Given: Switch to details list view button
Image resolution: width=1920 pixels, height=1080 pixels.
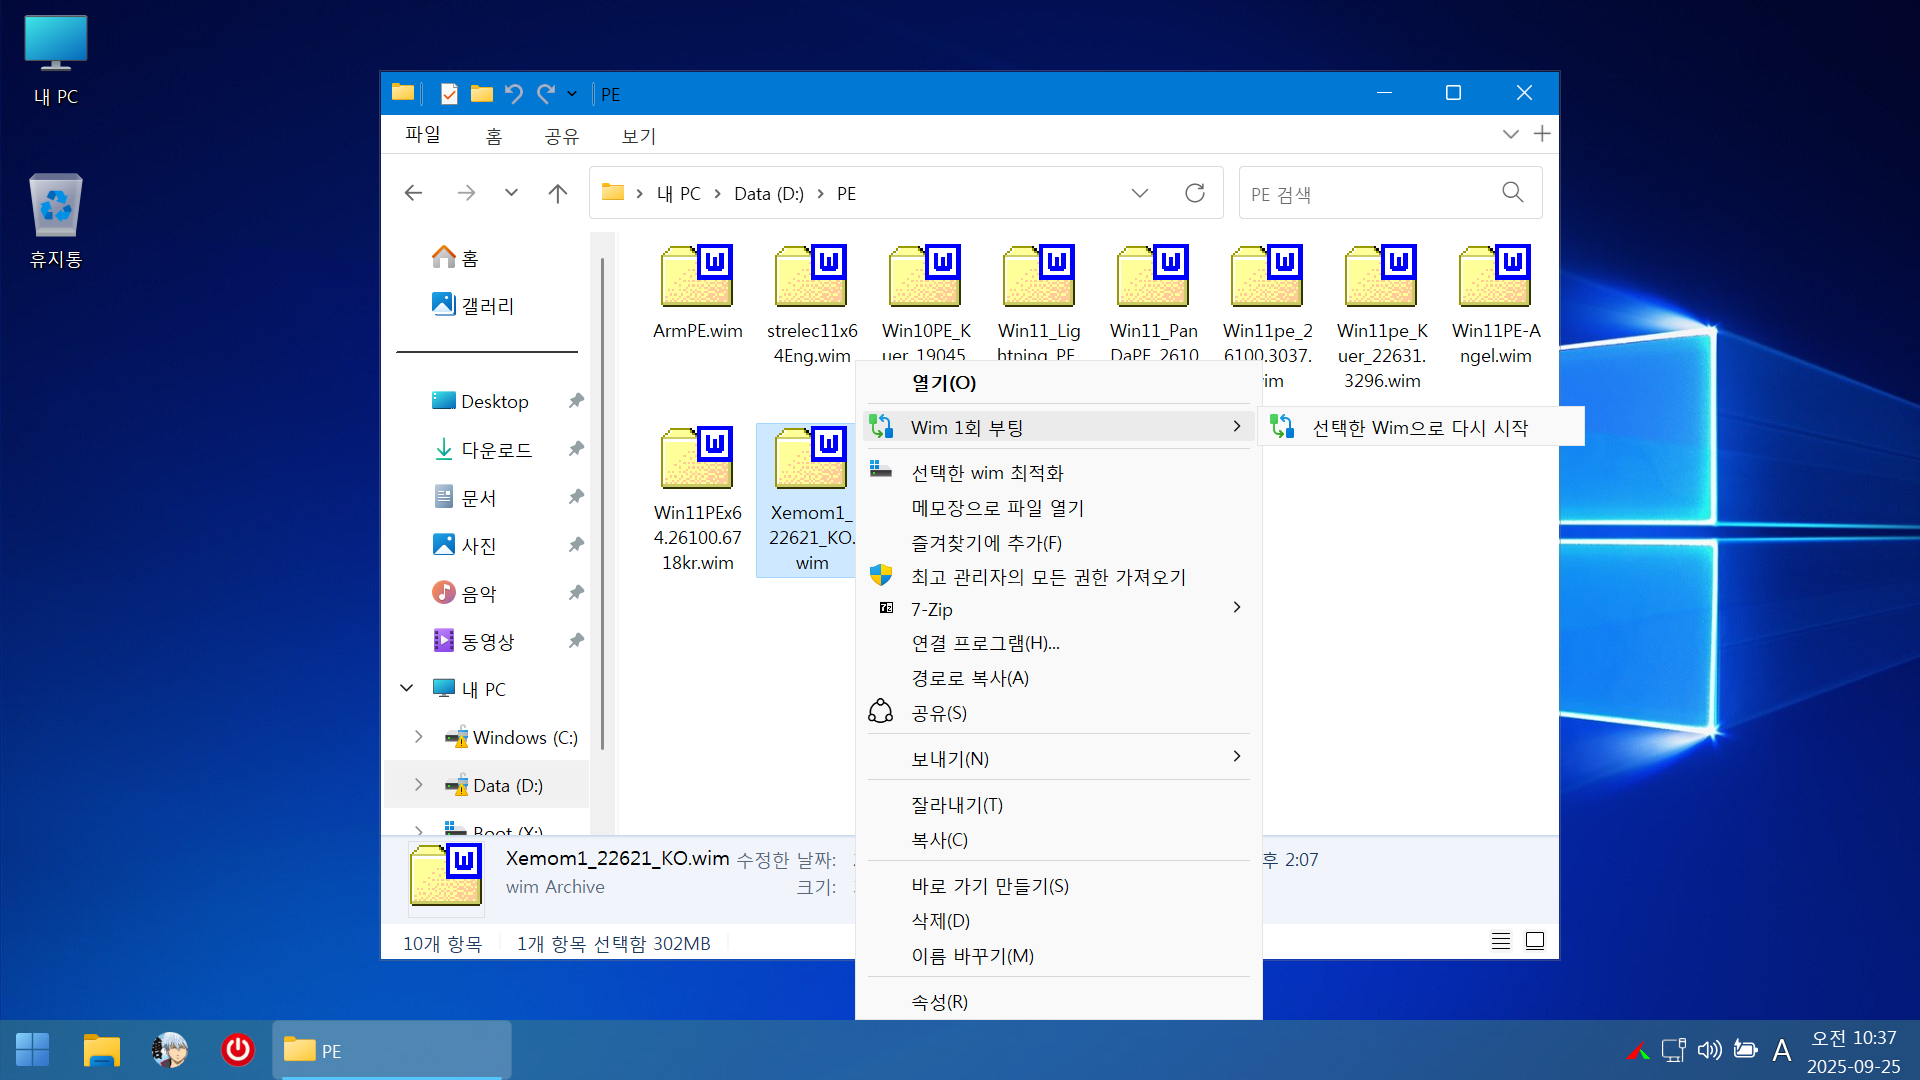Looking at the screenshot, I should click(x=1501, y=941).
